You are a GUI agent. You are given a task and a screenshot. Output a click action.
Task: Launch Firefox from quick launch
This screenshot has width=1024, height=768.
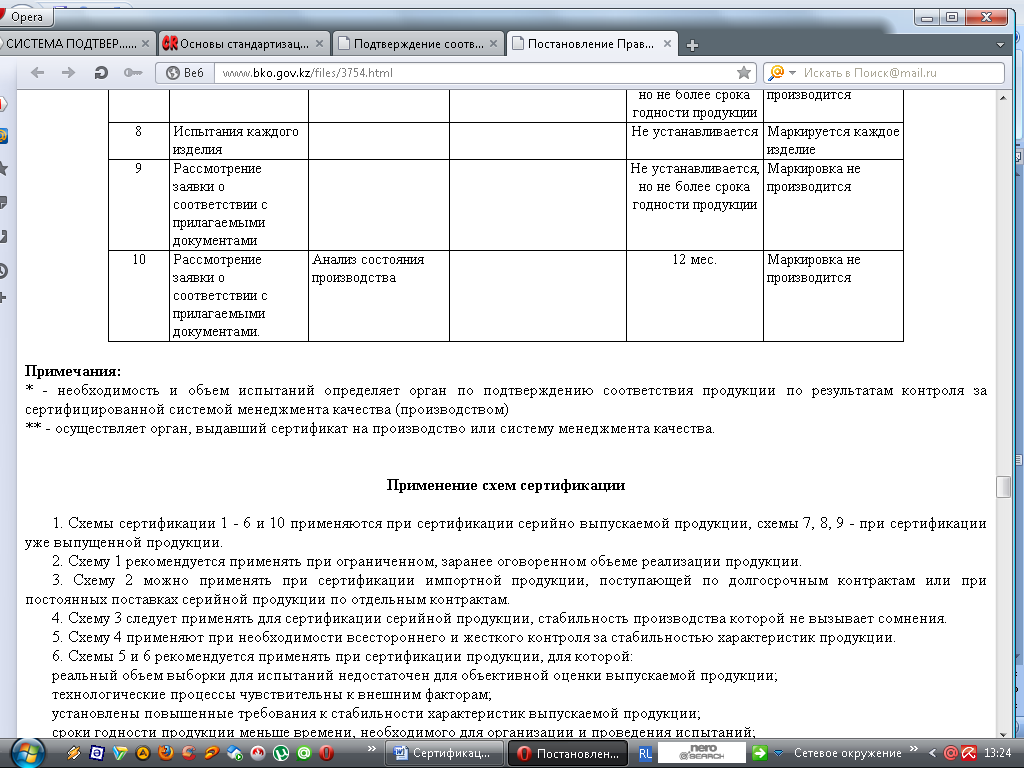click(166, 753)
